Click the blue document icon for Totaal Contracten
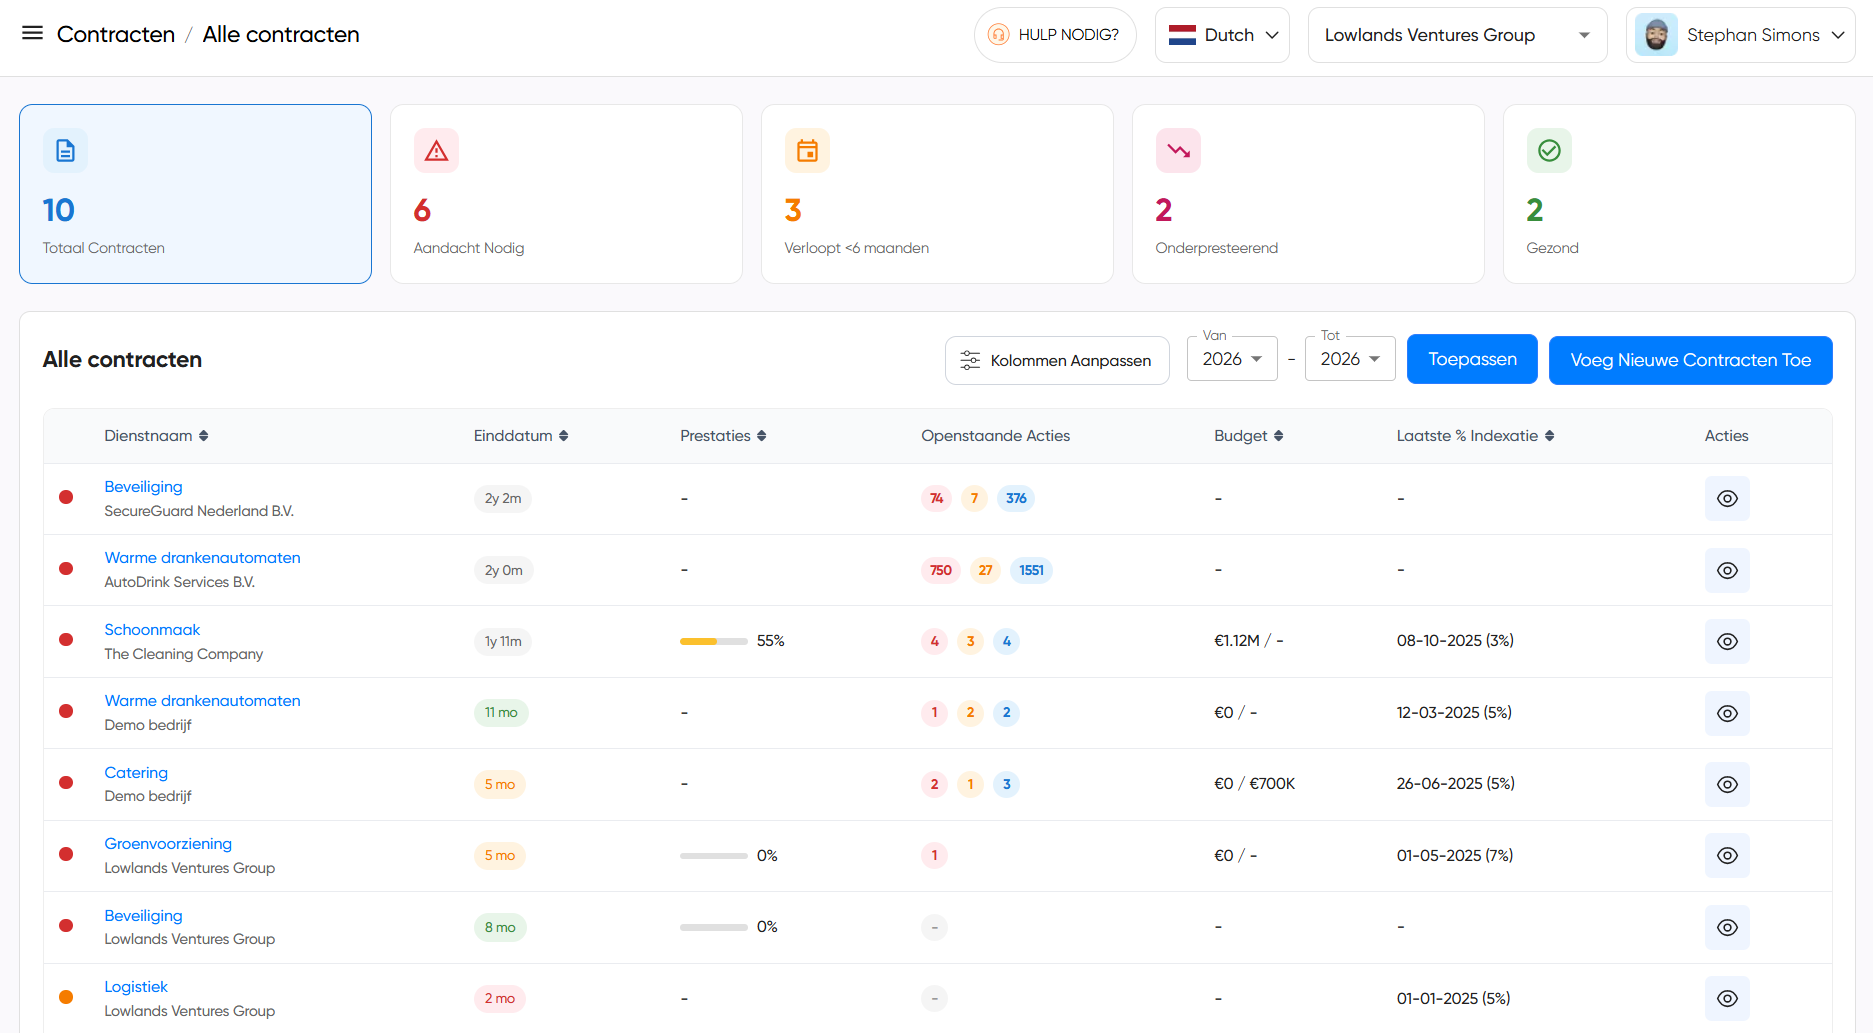This screenshot has width=1873, height=1033. (x=65, y=151)
